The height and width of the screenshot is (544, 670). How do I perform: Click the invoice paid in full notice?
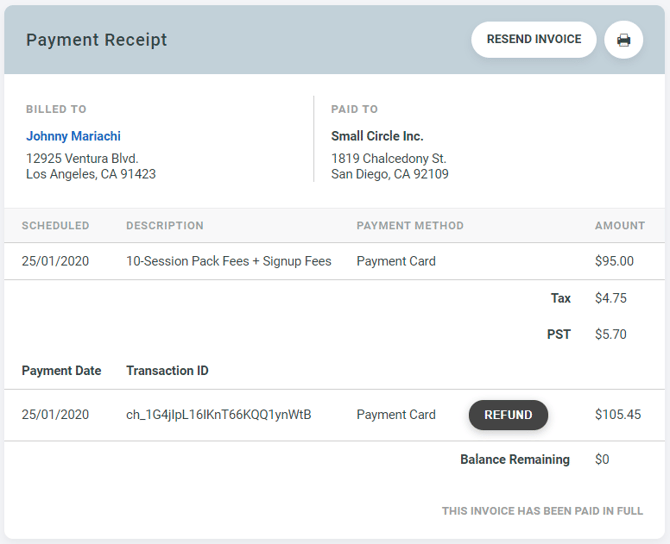(x=542, y=511)
